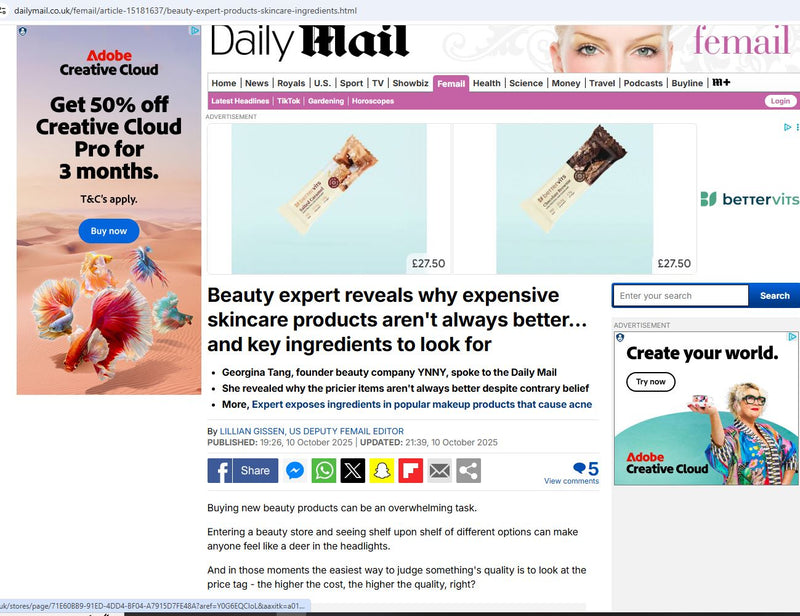Share the article via Snapchat icon
The image size is (800, 616).
[x=382, y=471]
